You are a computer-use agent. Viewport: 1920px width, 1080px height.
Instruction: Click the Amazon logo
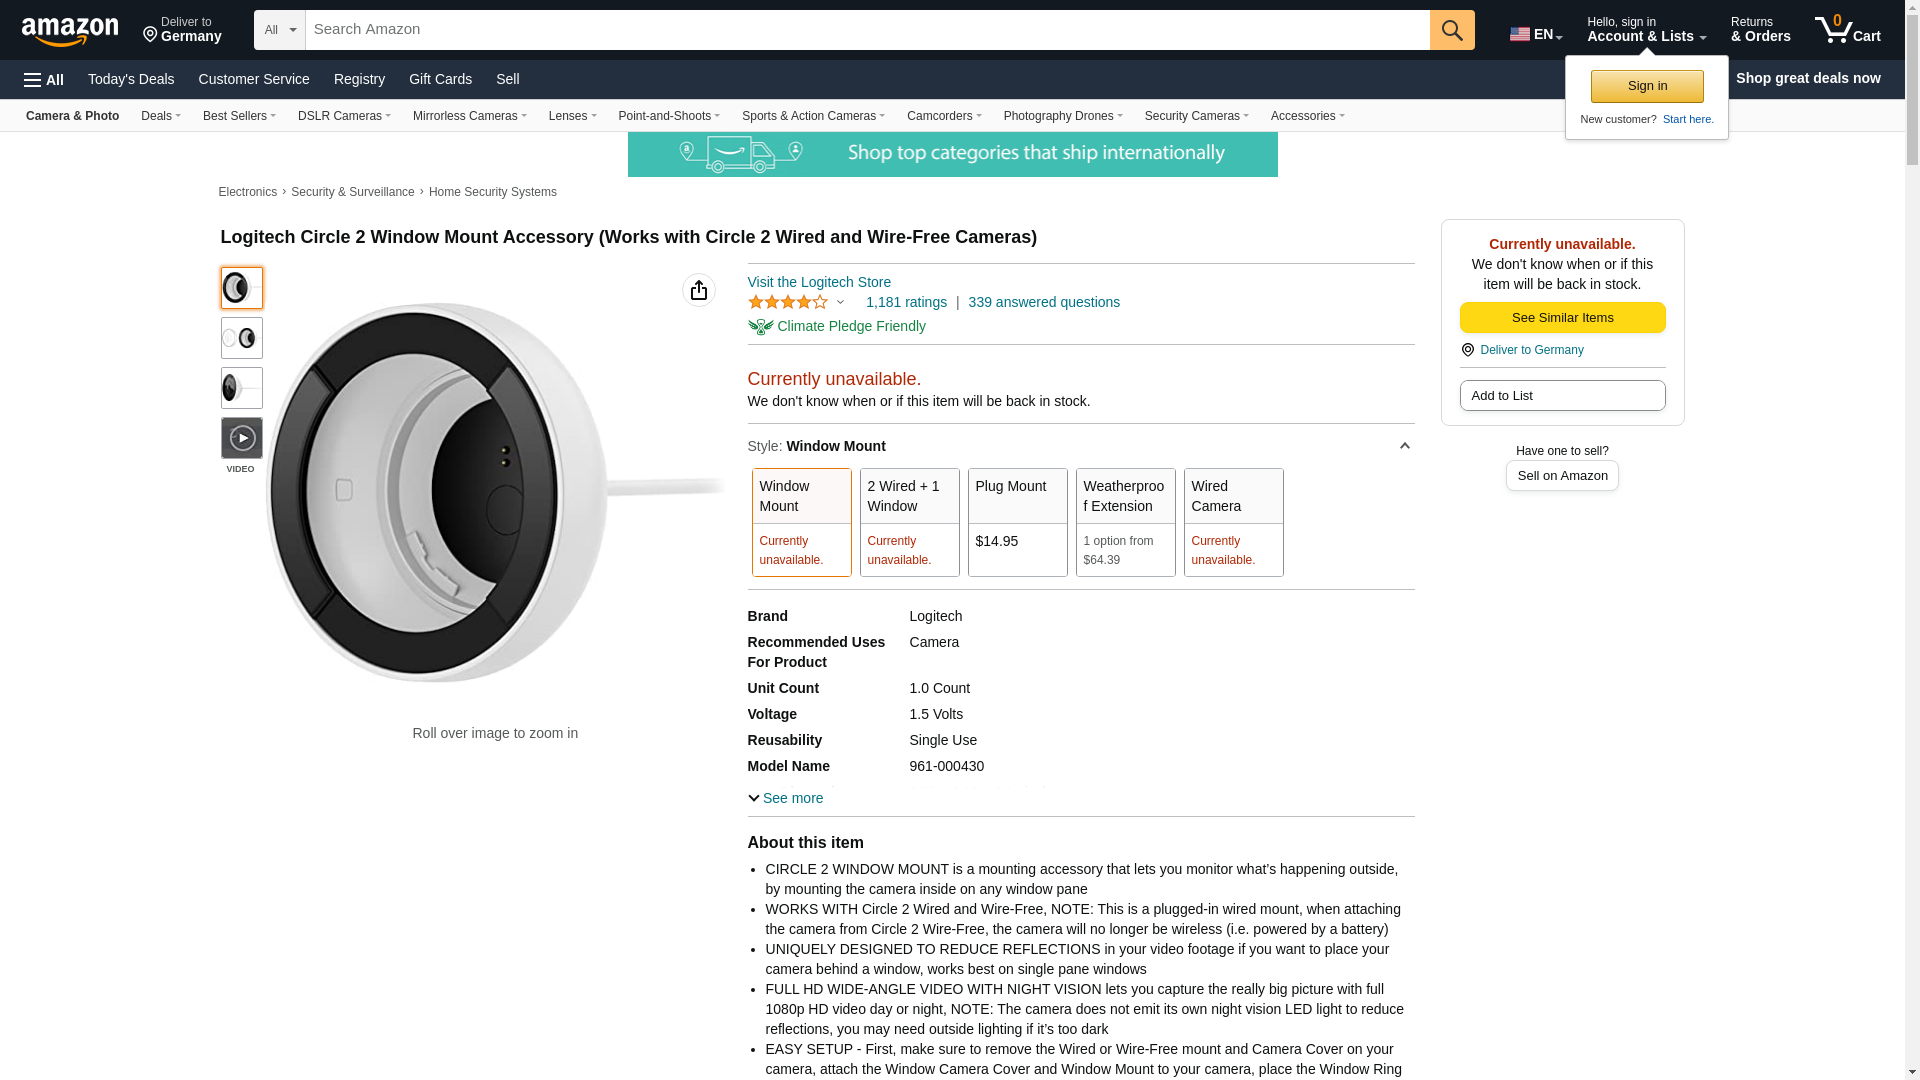(70, 31)
